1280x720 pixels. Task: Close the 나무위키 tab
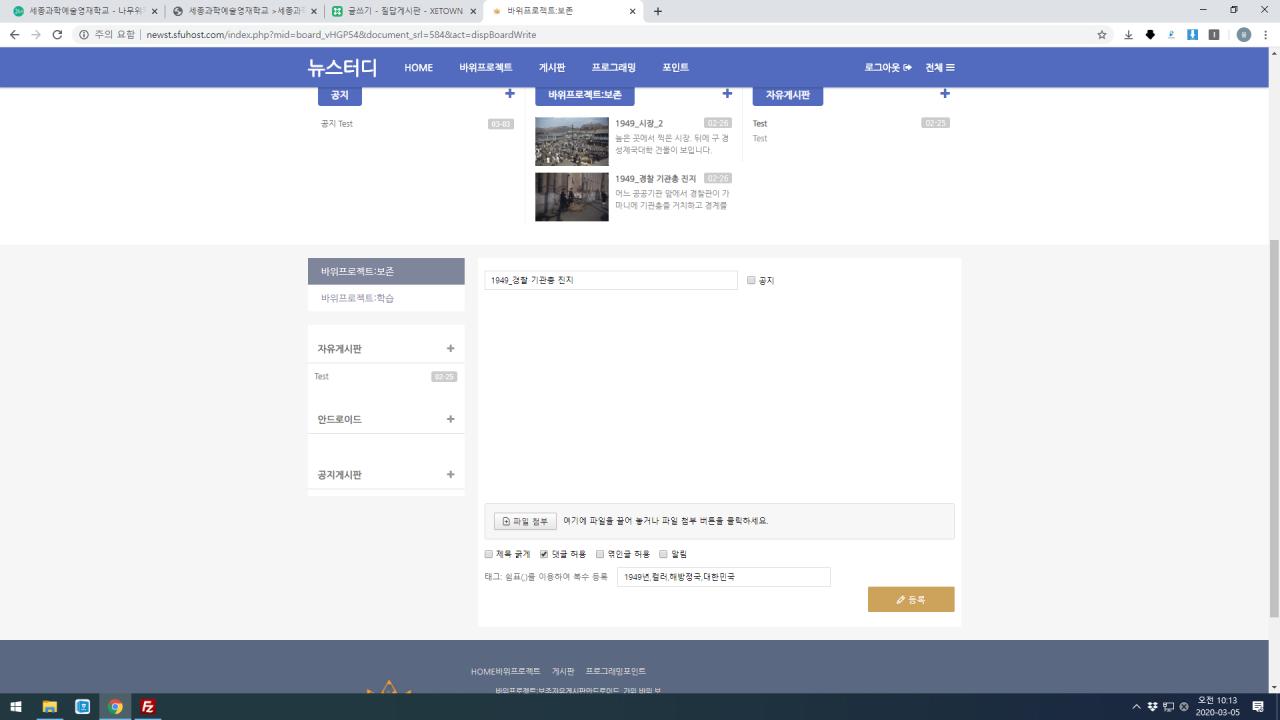pyautogui.click(x=154, y=11)
